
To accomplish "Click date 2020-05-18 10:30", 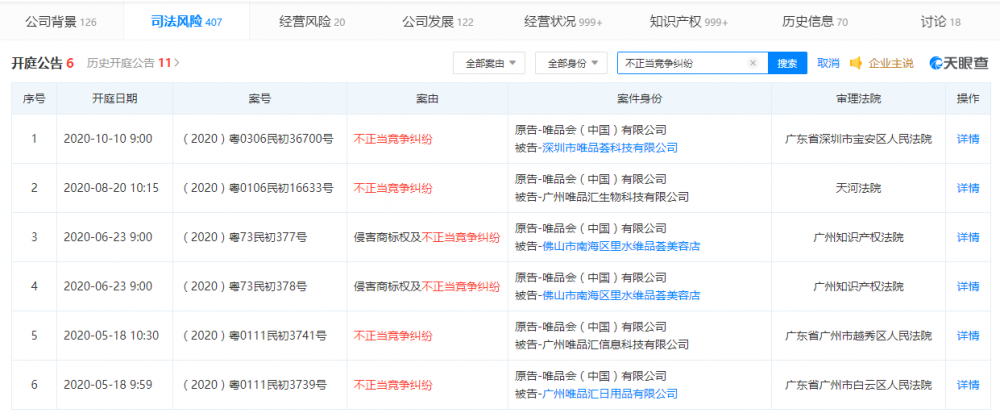I will tap(111, 335).
